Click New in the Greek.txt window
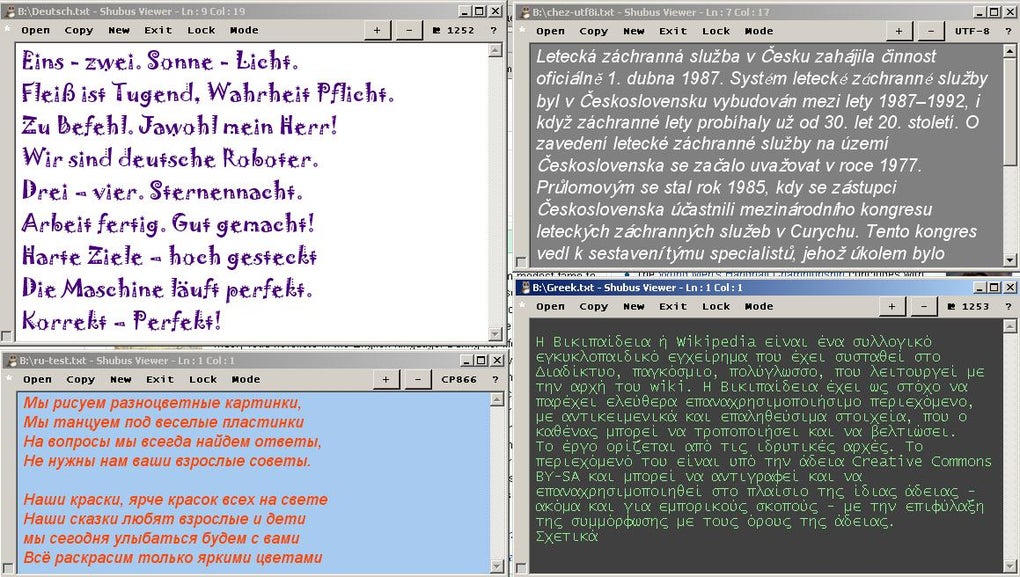The image size is (1020, 577). (x=634, y=306)
